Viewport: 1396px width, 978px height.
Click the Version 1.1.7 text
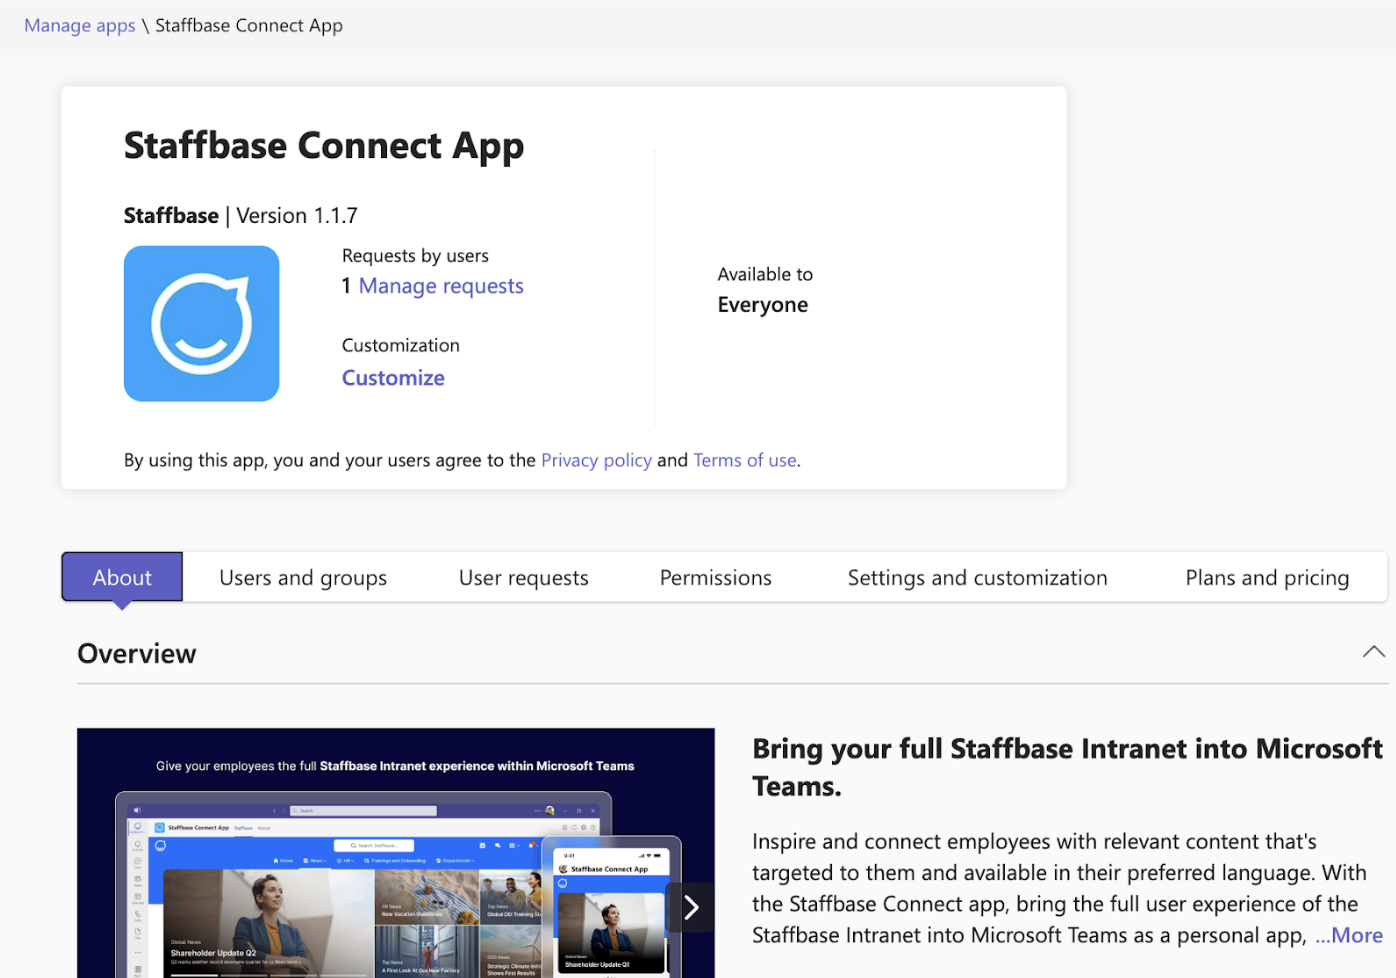click(297, 215)
